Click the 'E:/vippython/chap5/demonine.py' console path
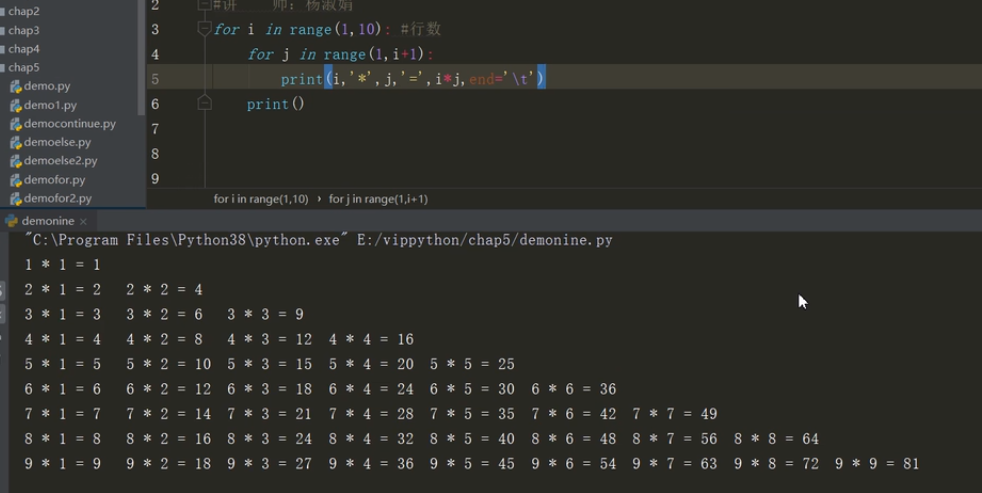The height and width of the screenshot is (493, 982). (485, 240)
